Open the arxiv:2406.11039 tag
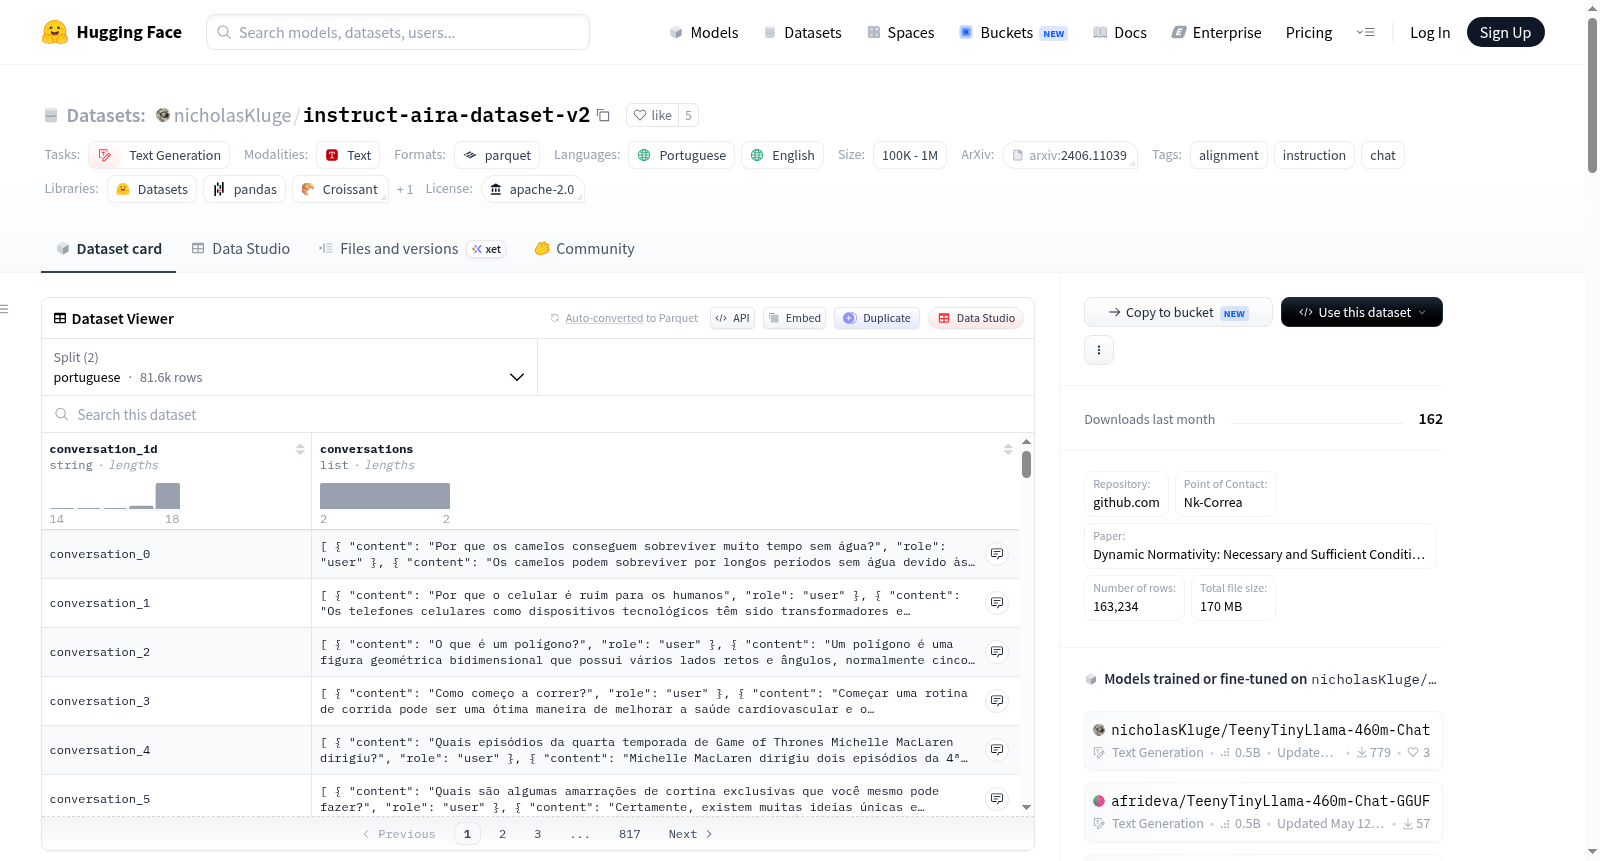The width and height of the screenshot is (1600, 861). coord(1069,155)
